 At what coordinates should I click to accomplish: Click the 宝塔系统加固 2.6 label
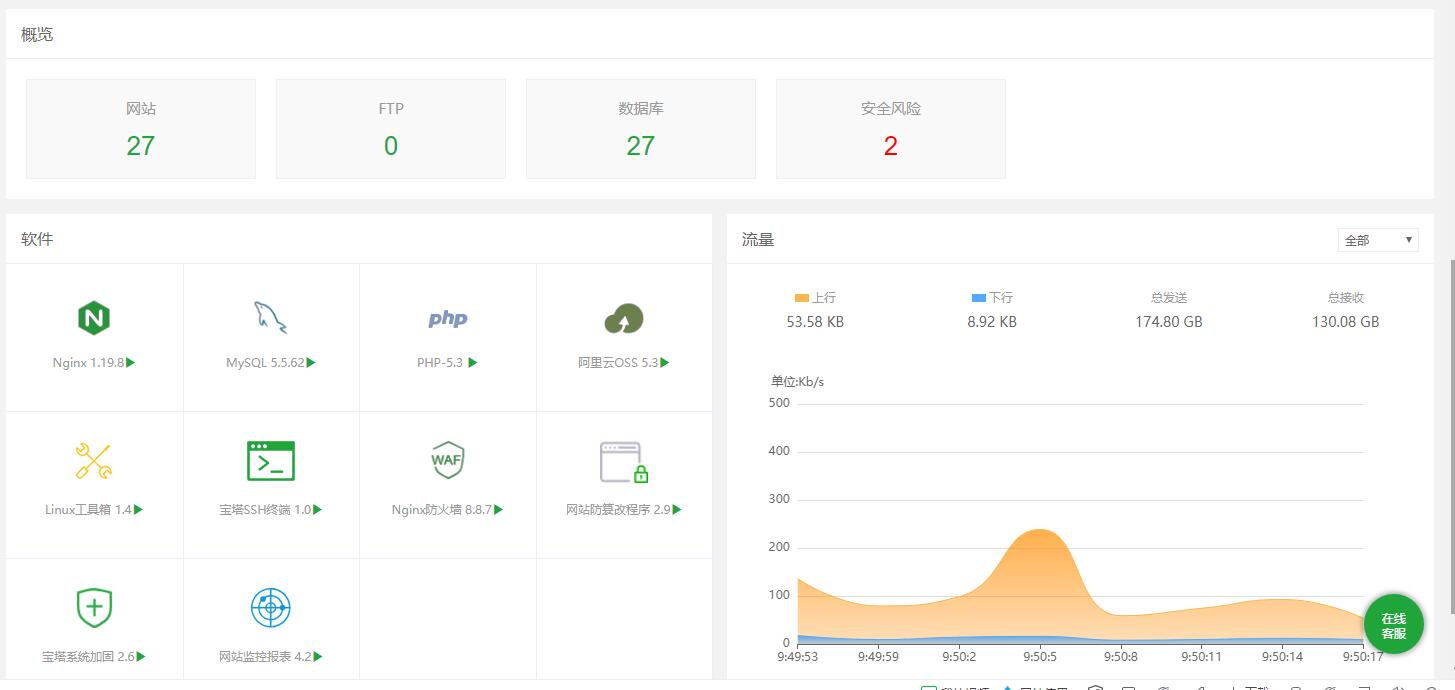[x=88, y=657]
